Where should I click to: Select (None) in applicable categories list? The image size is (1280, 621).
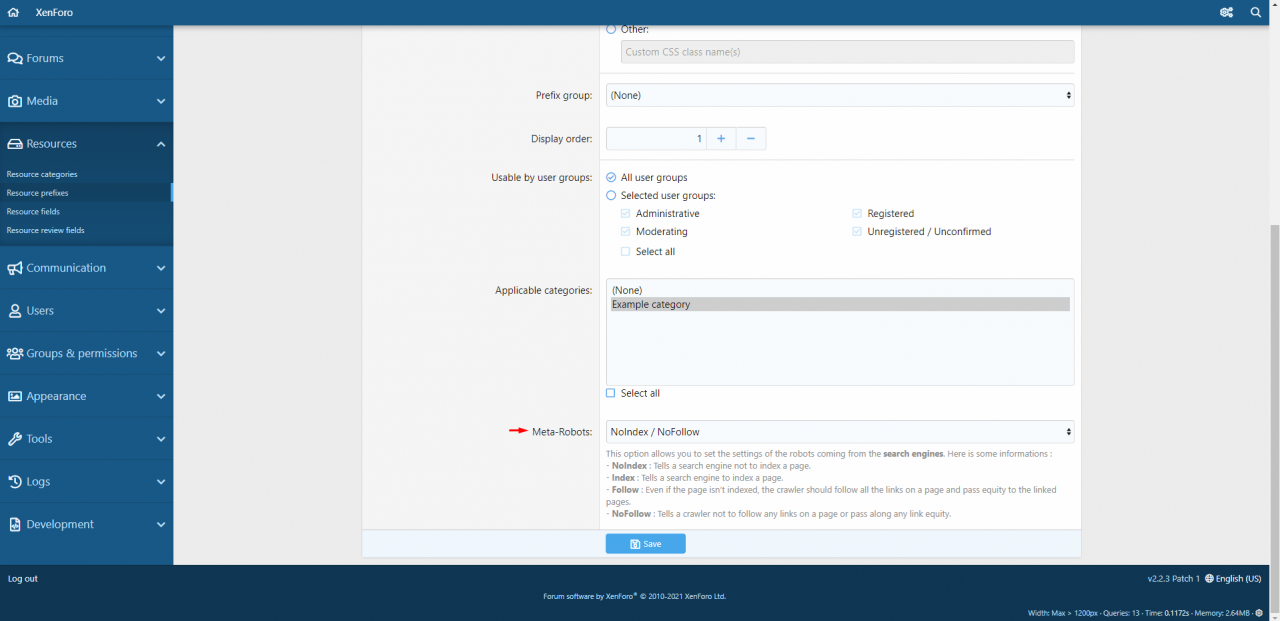840,290
